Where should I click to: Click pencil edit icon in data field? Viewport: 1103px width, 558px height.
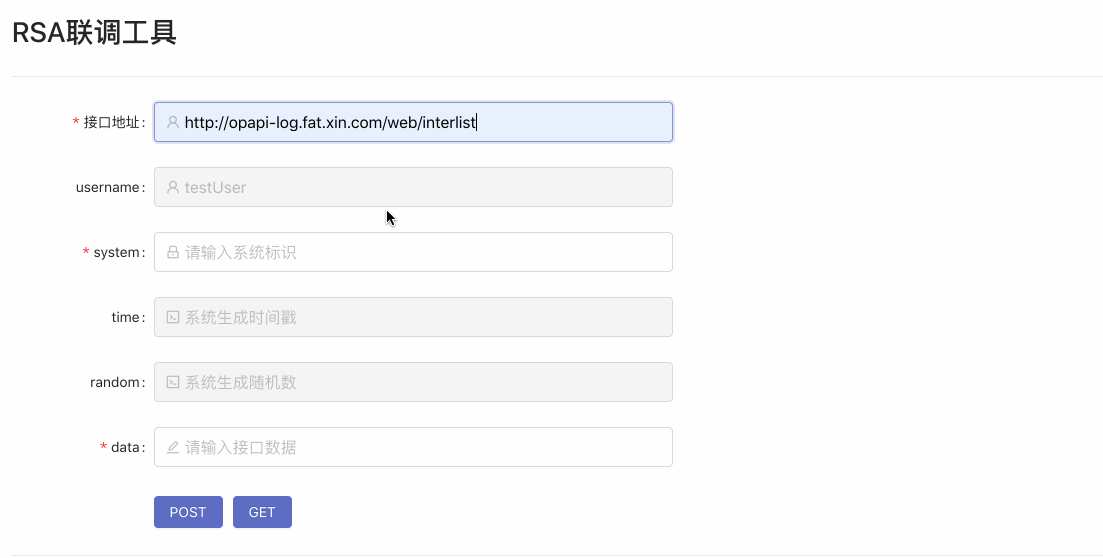(x=173, y=447)
